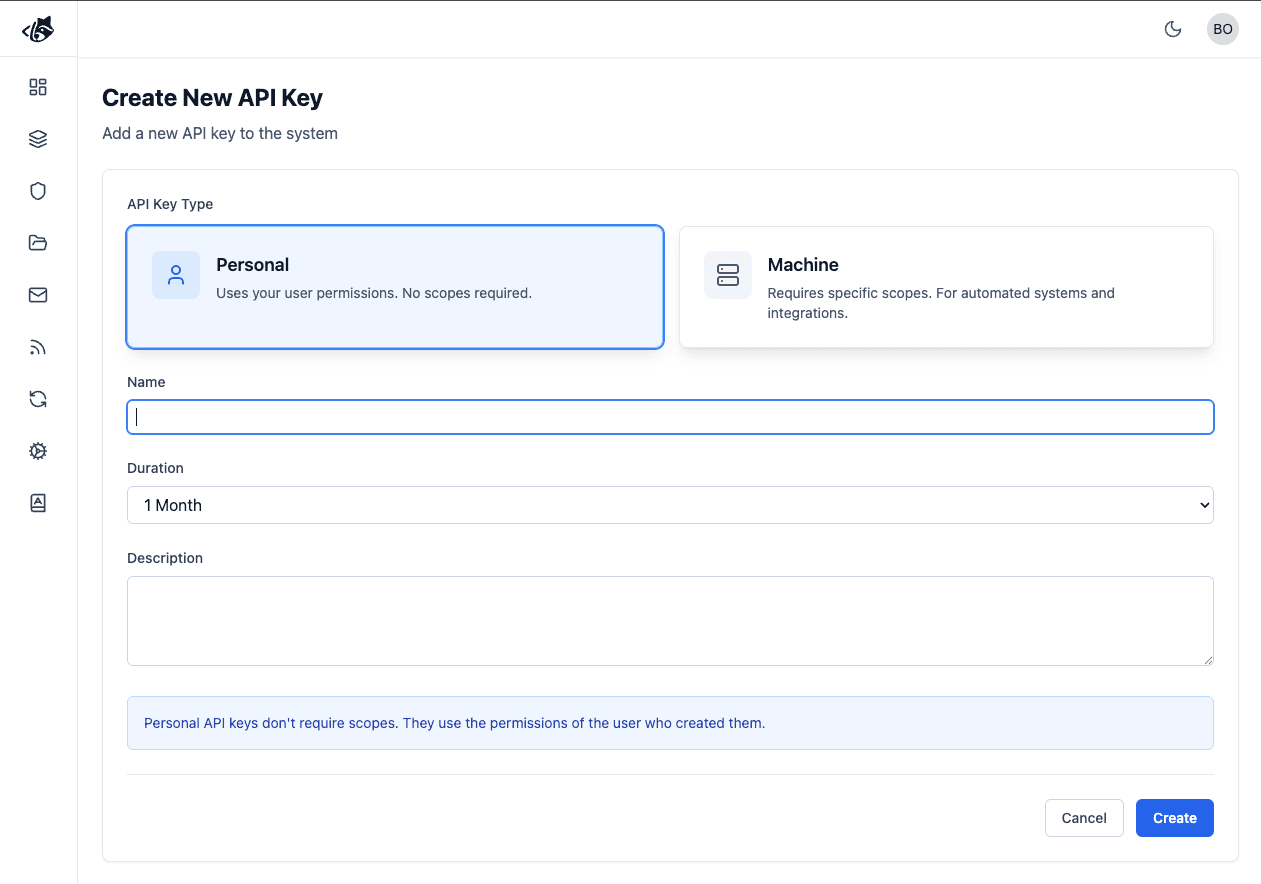Click the book sidebar icon at the bottom
This screenshot has height=884, width=1261.
pyautogui.click(x=38, y=503)
